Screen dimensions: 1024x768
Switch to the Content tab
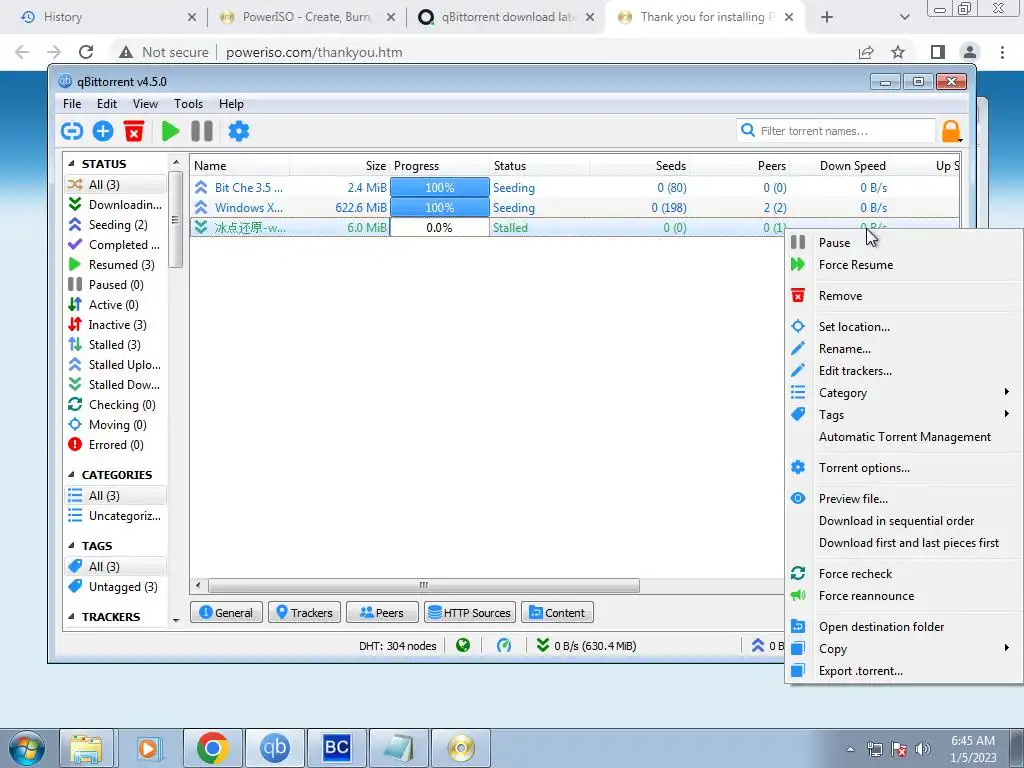tap(557, 613)
